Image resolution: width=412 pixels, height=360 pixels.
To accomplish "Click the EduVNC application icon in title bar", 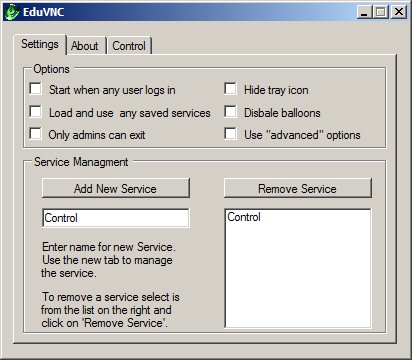I will point(12,12).
